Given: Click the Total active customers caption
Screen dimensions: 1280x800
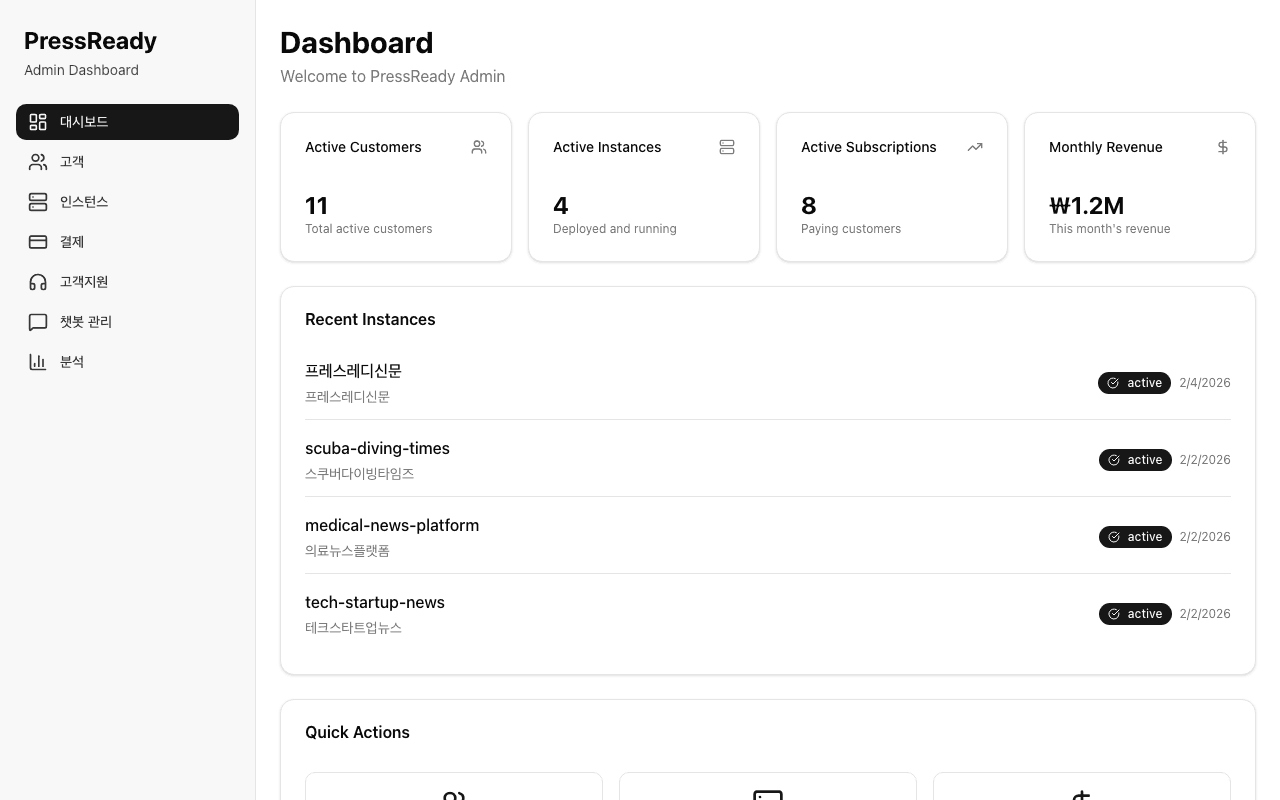Looking at the screenshot, I should pyautogui.click(x=368, y=229).
